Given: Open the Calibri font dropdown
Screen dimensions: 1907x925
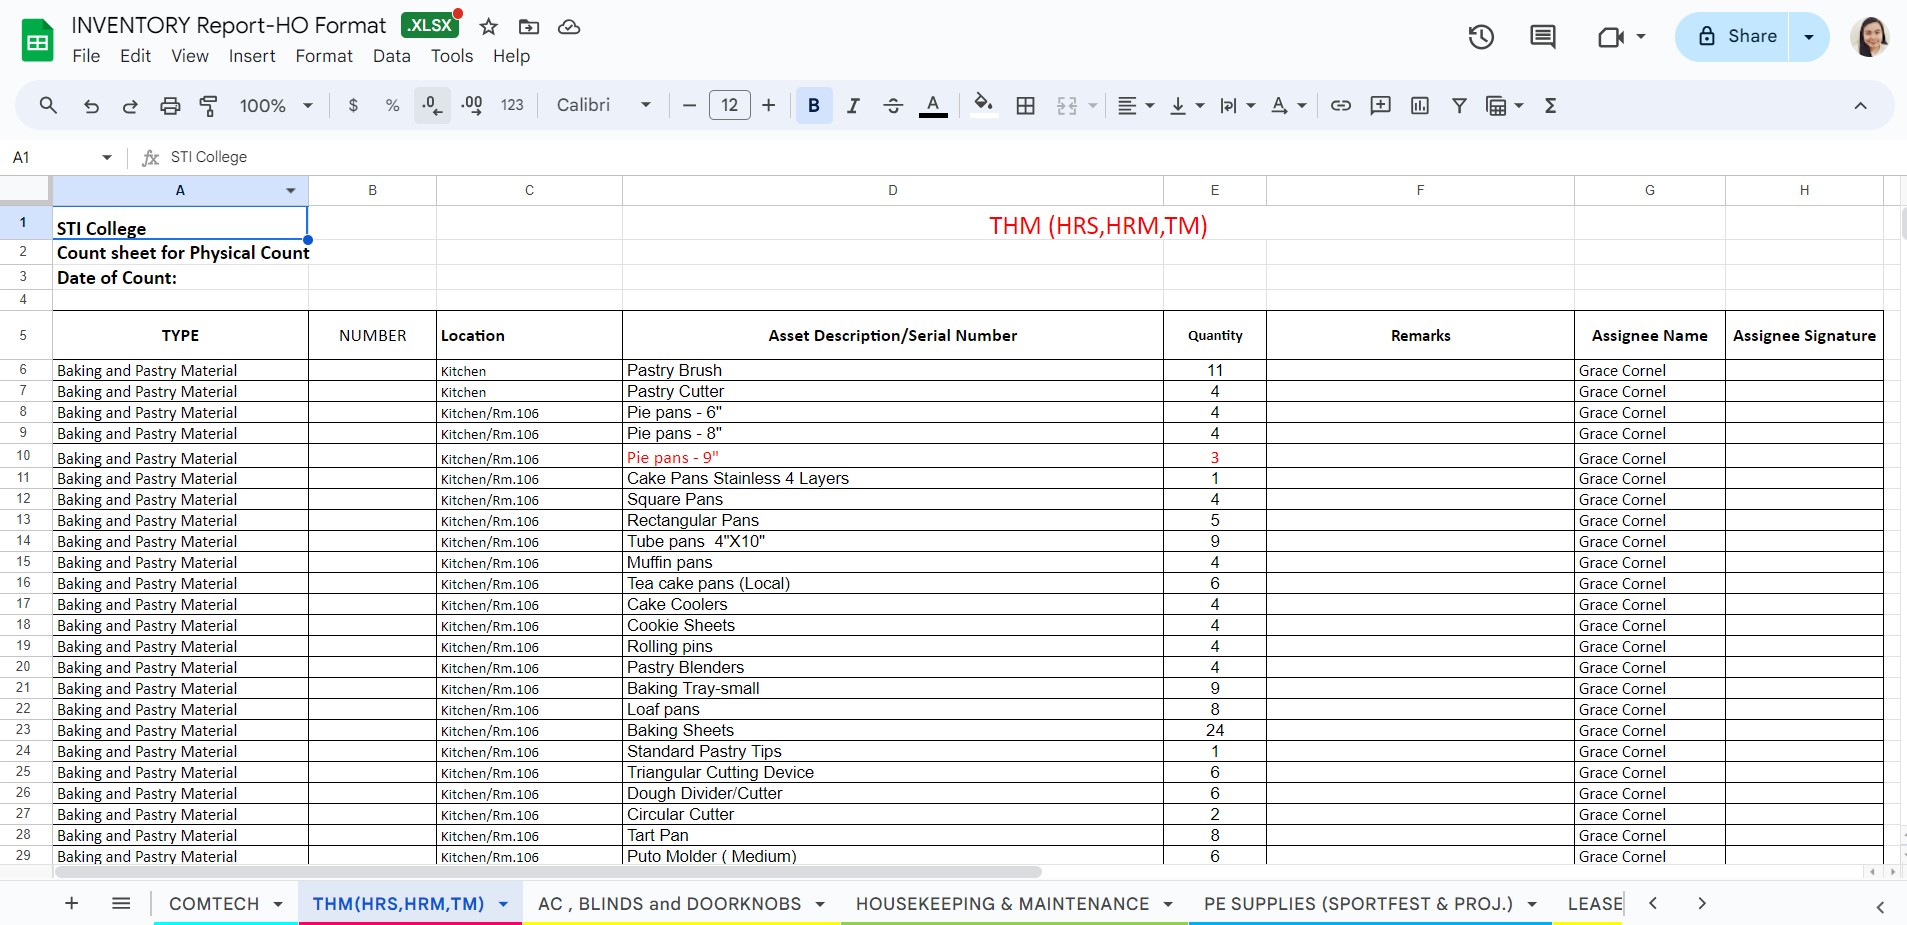Looking at the screenshot, I should pos(604,105).
